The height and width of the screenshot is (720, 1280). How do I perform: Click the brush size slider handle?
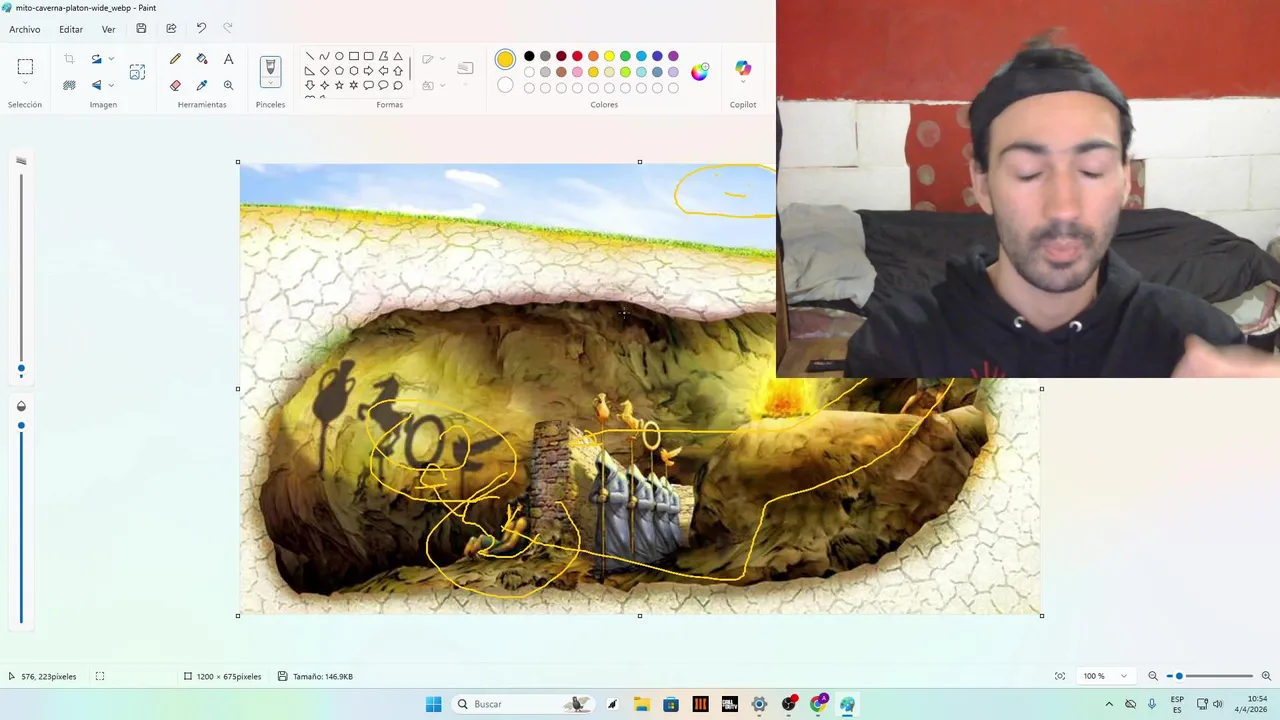21,370
